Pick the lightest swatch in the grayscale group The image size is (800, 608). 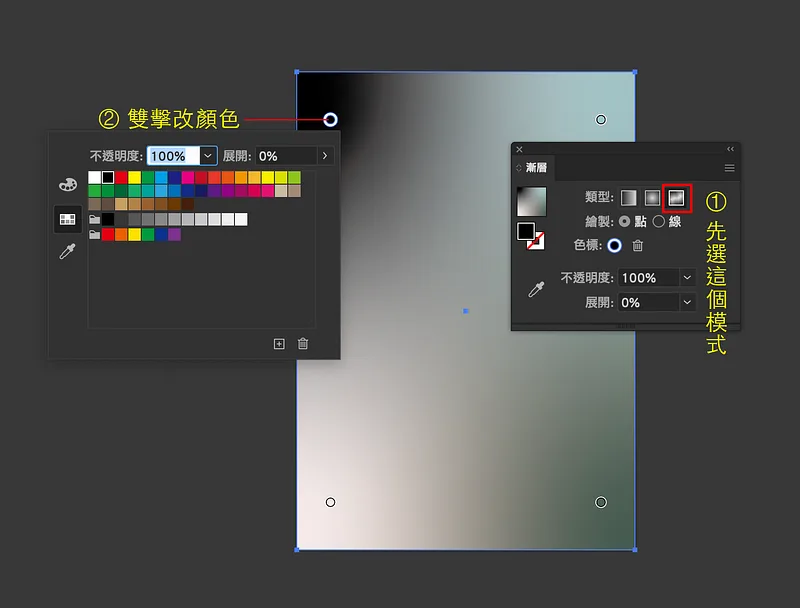[241, 219]
